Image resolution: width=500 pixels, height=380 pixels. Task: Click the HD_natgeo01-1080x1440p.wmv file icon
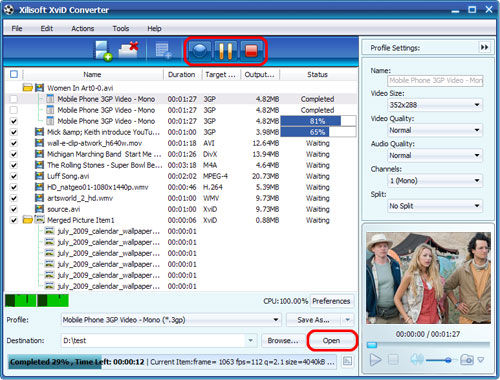click(39, 187)
